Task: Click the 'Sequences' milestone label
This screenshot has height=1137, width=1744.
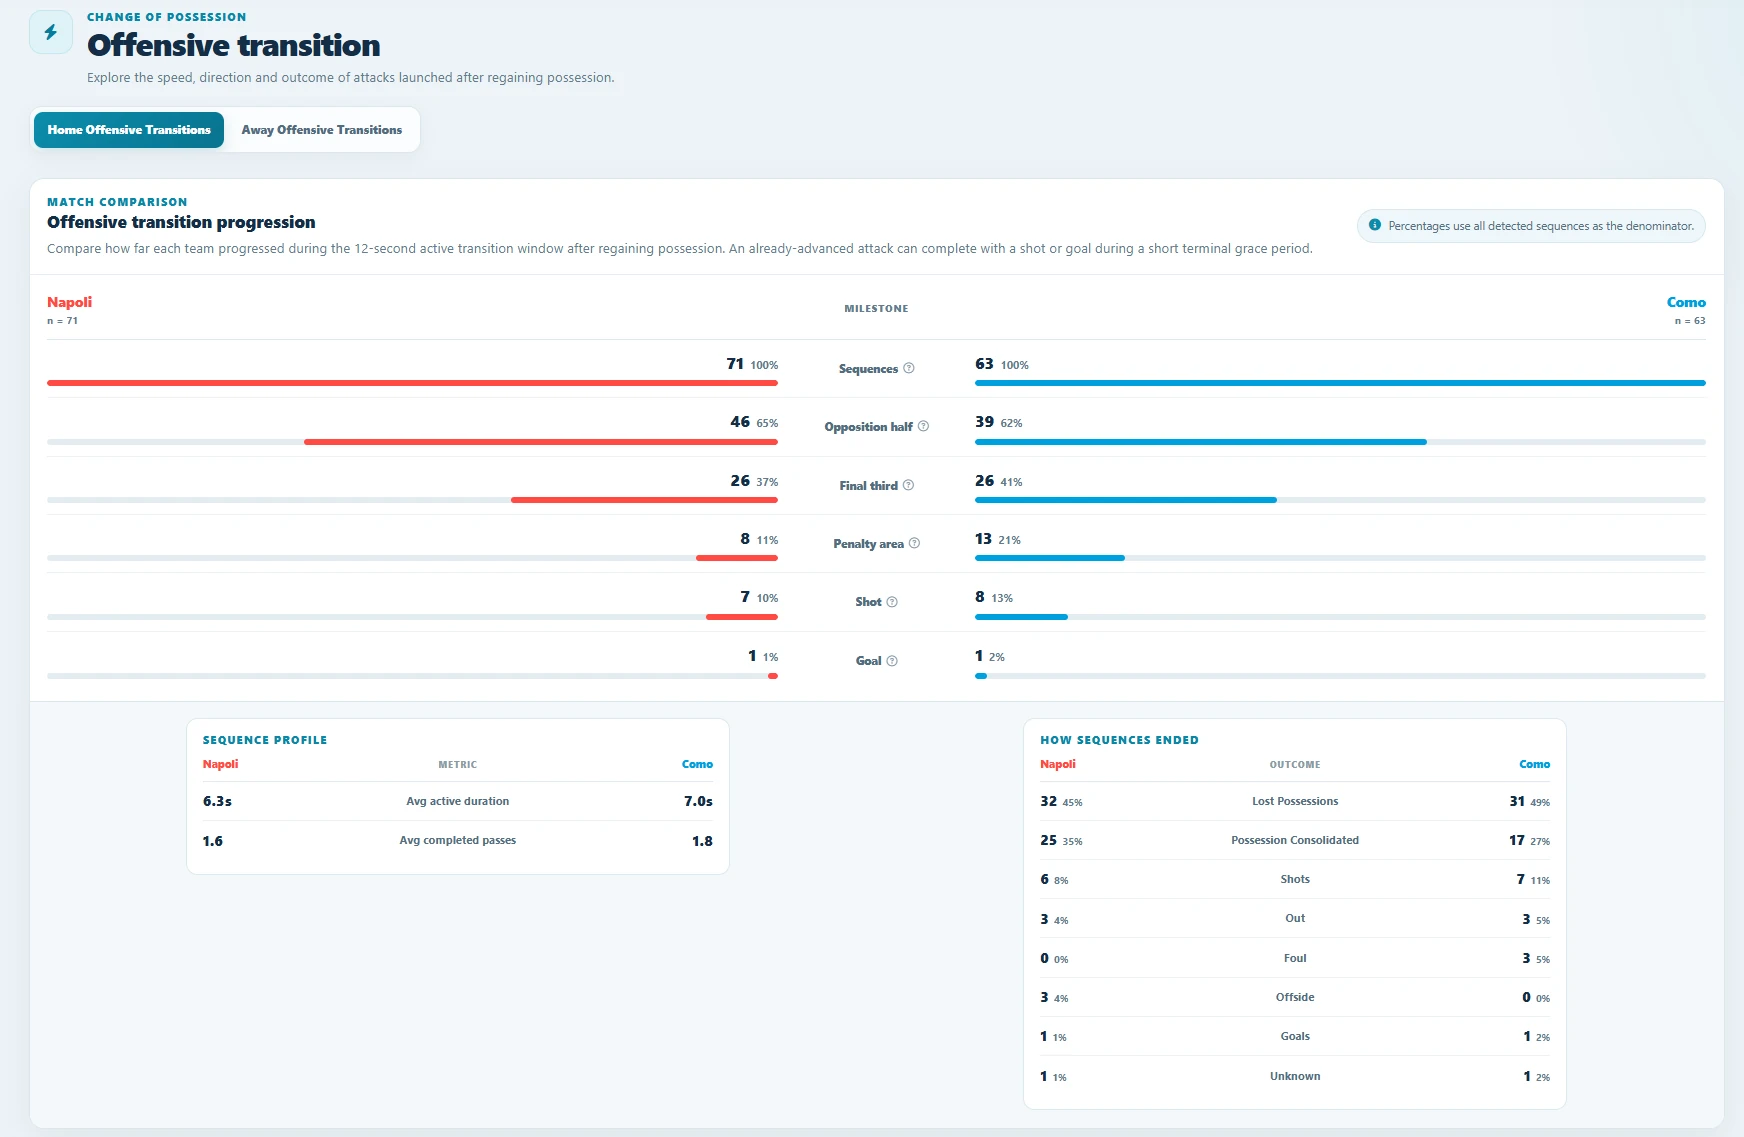Action: click(x=868, y=369)
